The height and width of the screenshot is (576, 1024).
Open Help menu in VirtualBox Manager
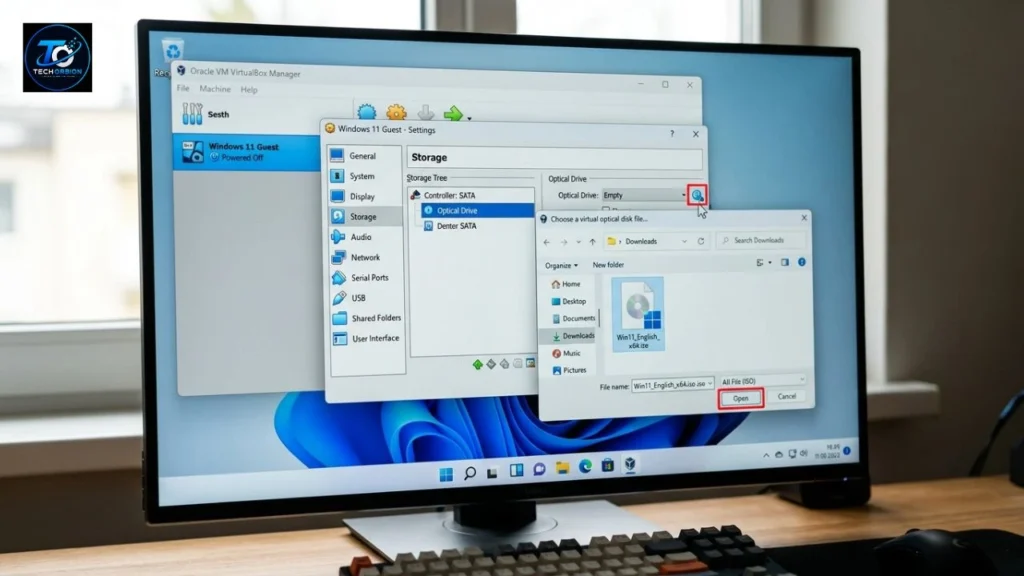point(249,89)
